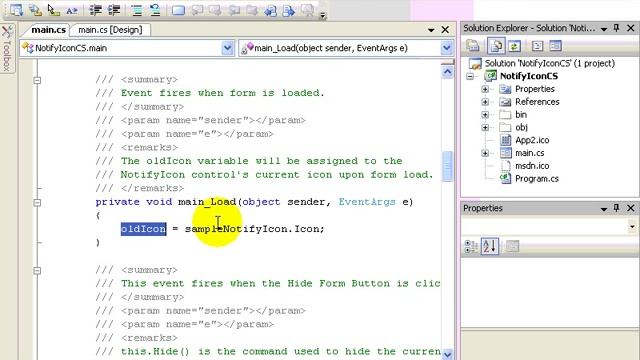Click Increase Line Indent toolbar icon
Viewport: 640px width, 360px height.
coord(114,10)
